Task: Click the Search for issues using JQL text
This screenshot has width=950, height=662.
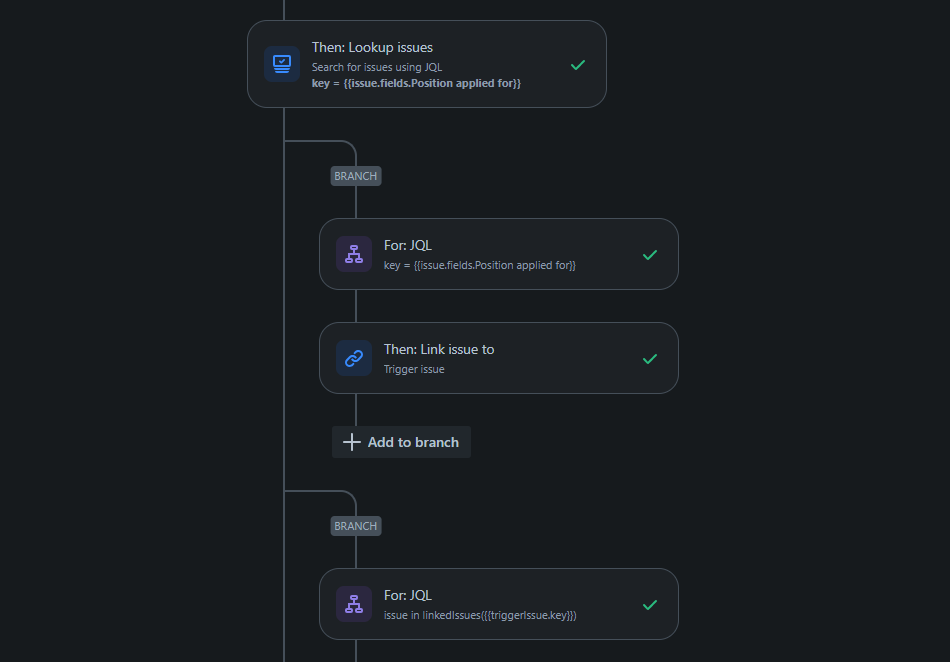Action: tap(377, 67)
